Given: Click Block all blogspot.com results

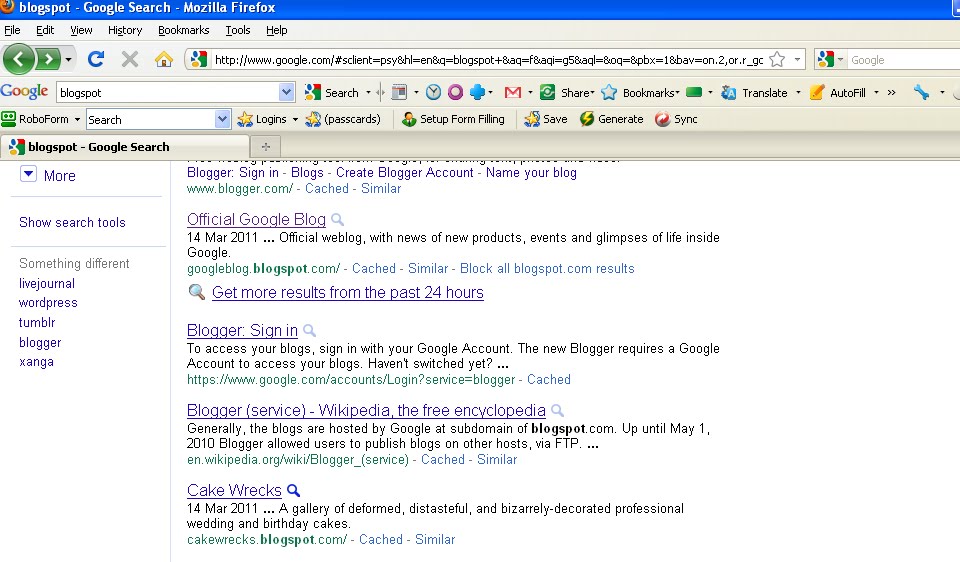Looking at the screenshot, I should pyautogui.click(x=547, y=269).
